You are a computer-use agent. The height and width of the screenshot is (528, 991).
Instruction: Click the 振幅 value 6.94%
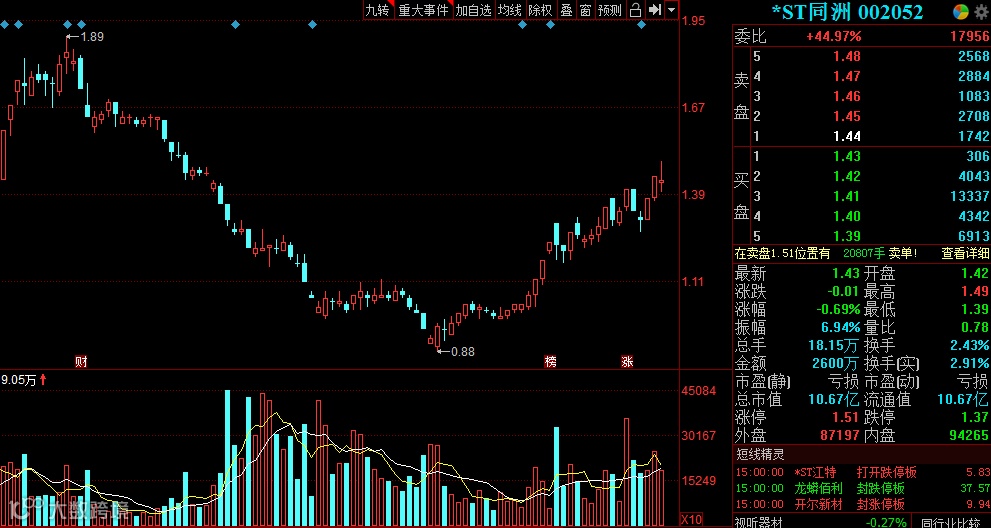(x=839, y=328)
